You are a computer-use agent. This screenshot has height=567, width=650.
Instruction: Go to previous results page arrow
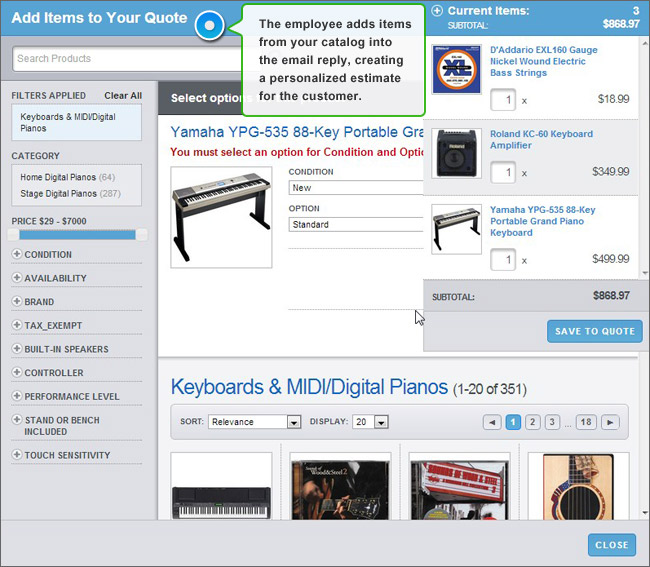(492, 422)
